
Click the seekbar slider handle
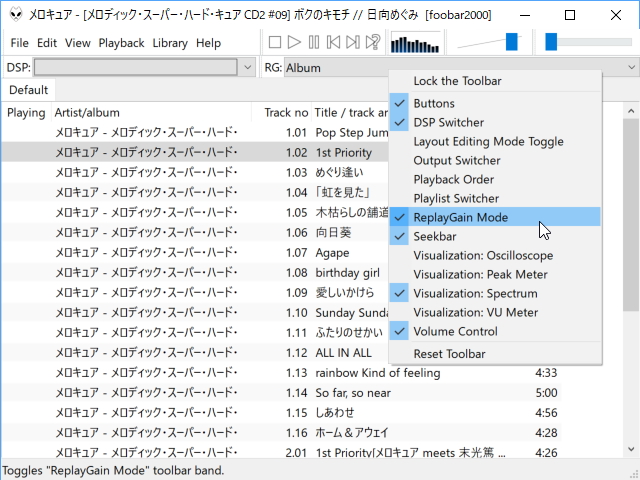coord(551,42)
